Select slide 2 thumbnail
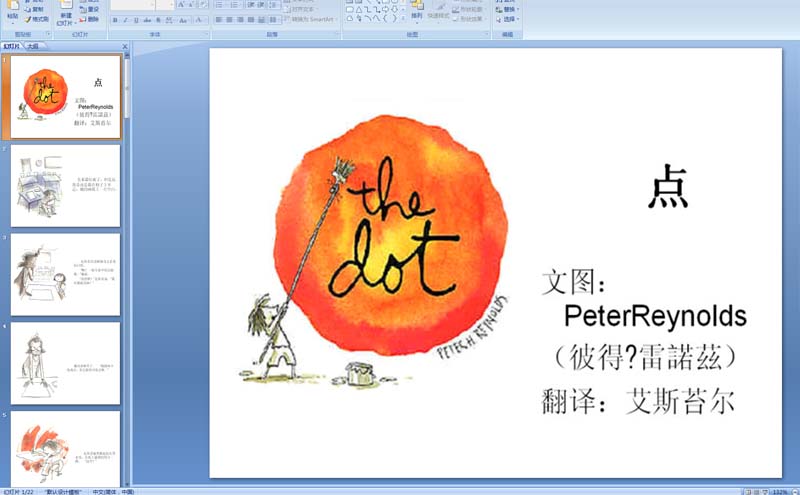 (65, 186)
